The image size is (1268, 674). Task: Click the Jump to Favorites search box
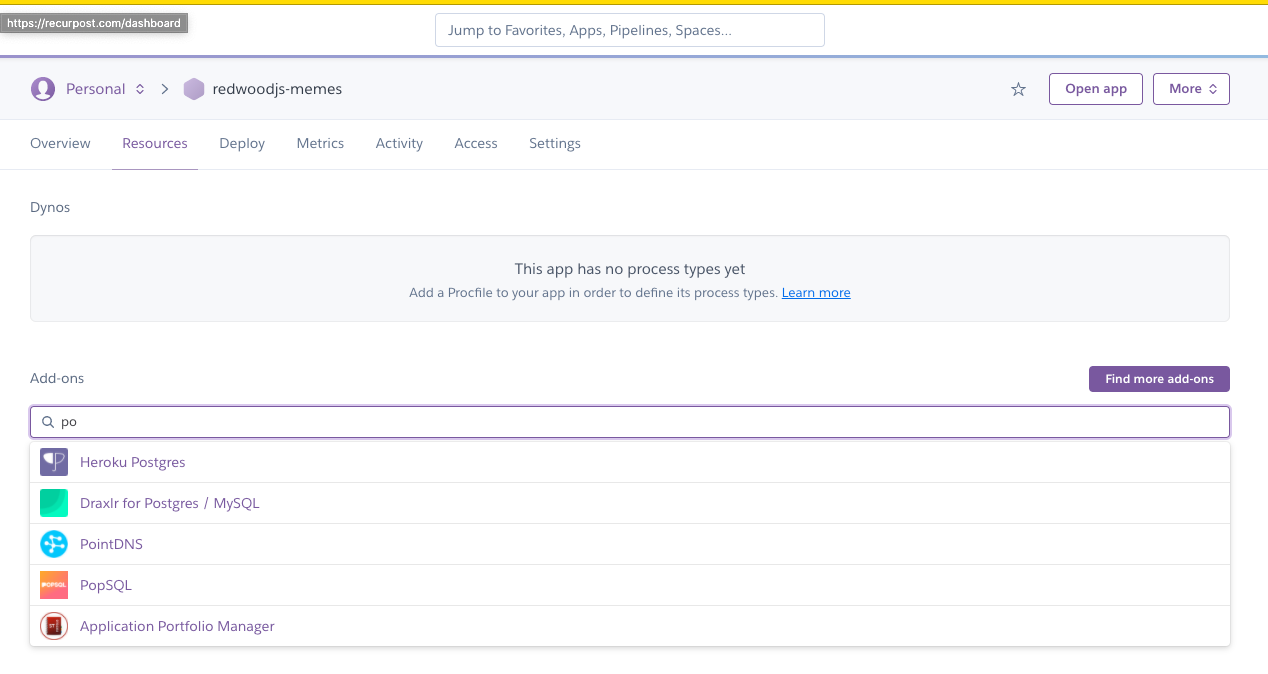(x=630, y=30)
